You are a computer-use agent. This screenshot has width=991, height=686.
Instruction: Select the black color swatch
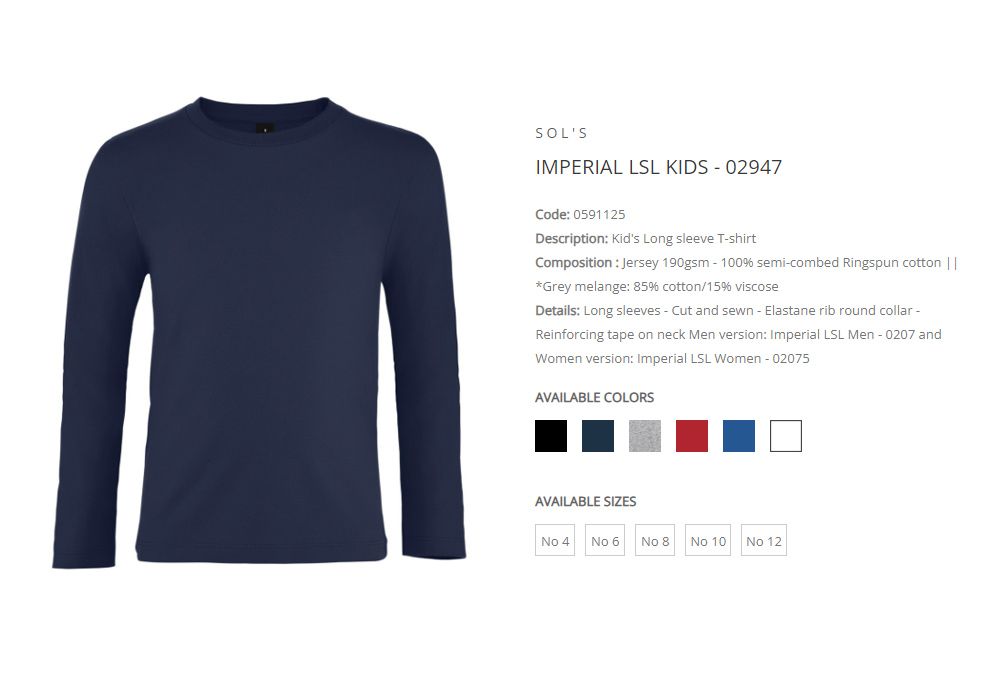550,436
